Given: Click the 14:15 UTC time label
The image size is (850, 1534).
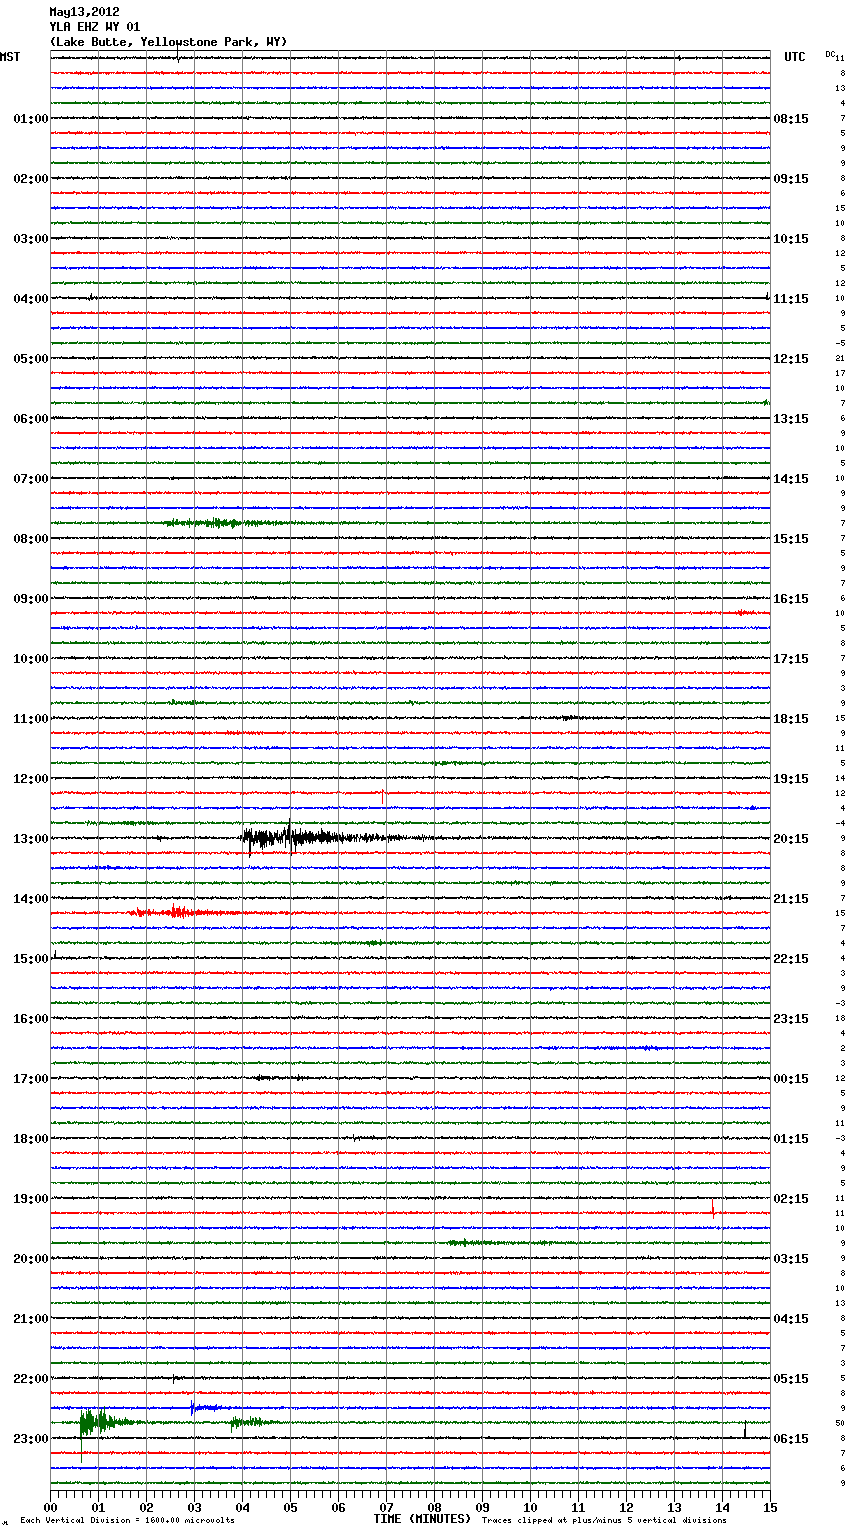Looking at the screenshot, I should (791, 479).
